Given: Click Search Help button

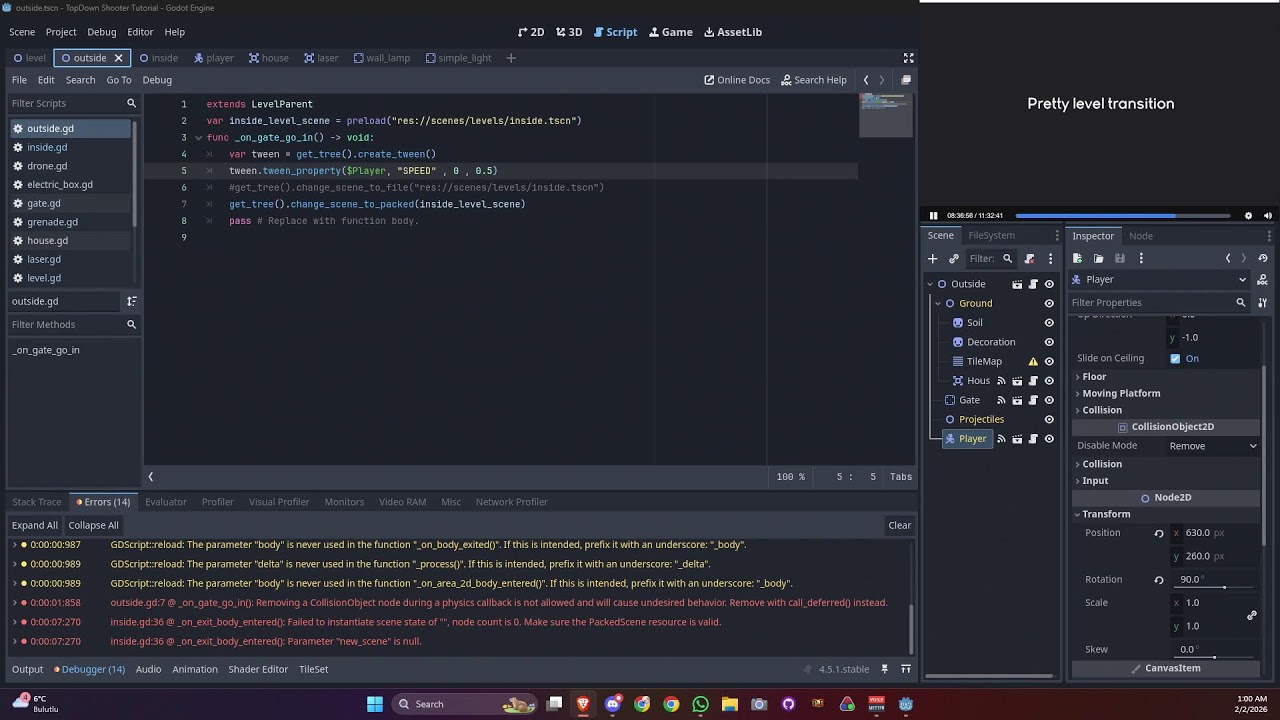Looking at the screenshot, I should [x=814, y=80].
